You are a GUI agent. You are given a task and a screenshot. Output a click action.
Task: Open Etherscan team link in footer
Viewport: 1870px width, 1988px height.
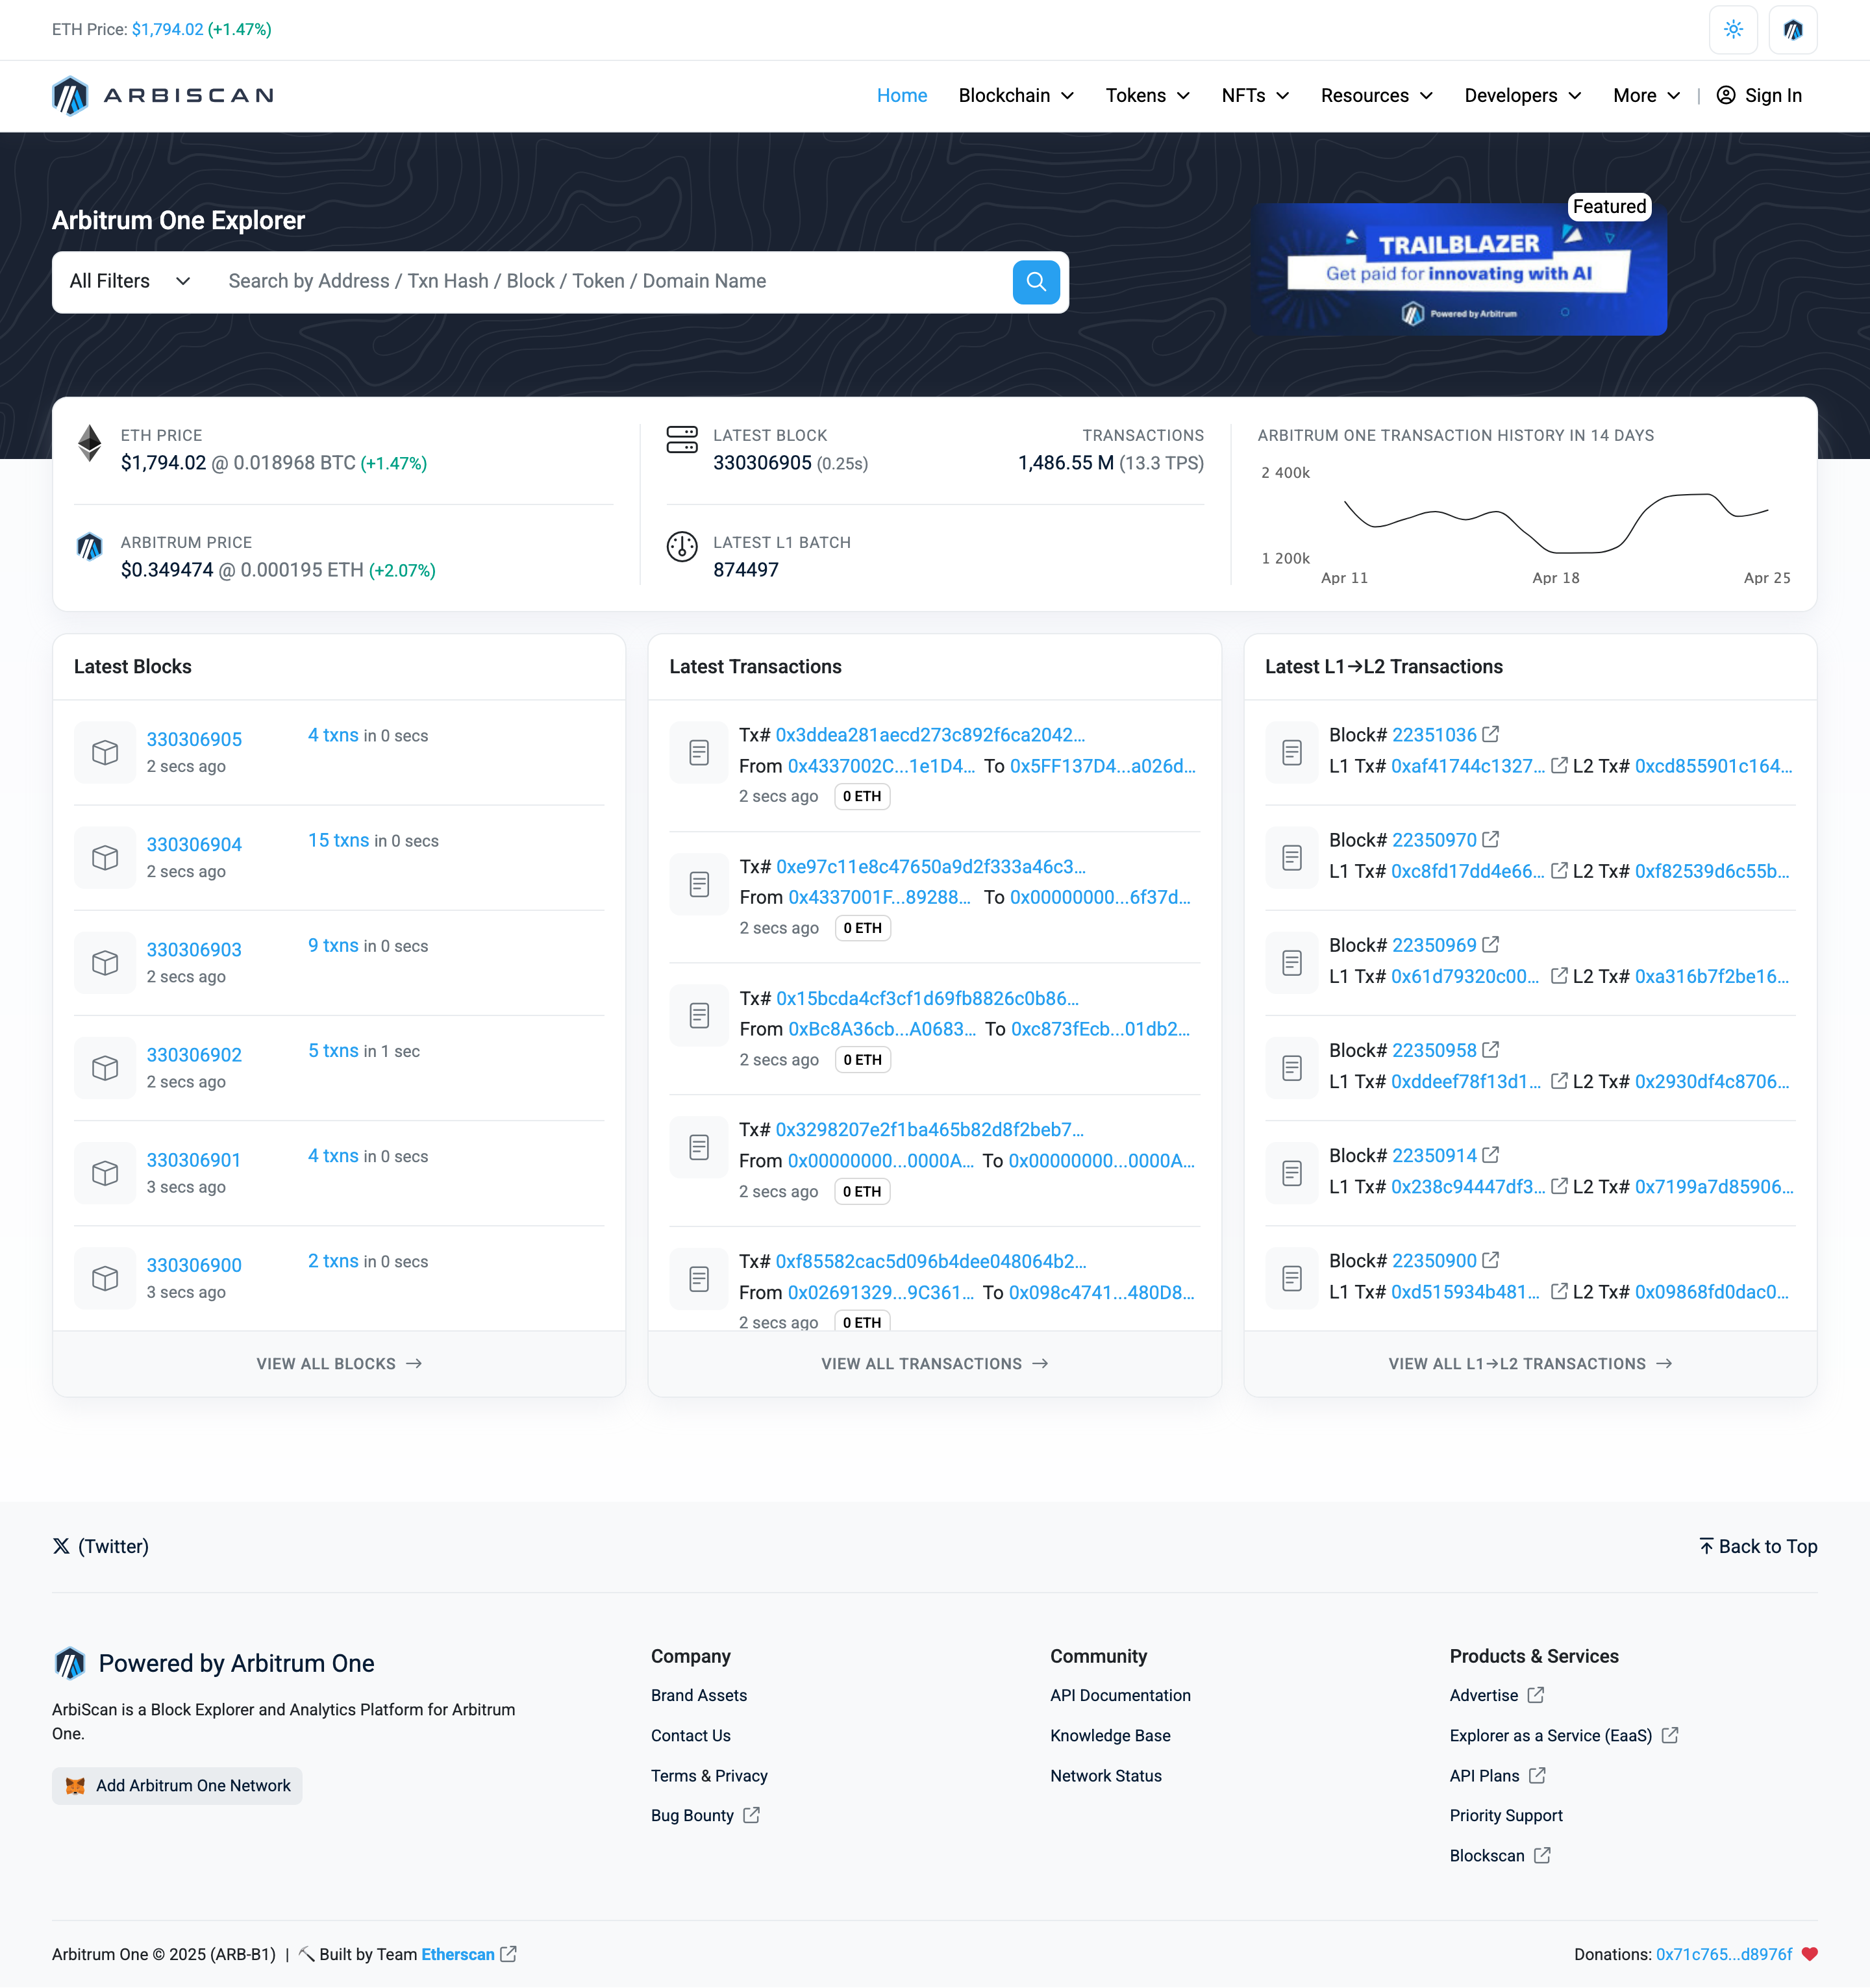tap(458, 1954)
